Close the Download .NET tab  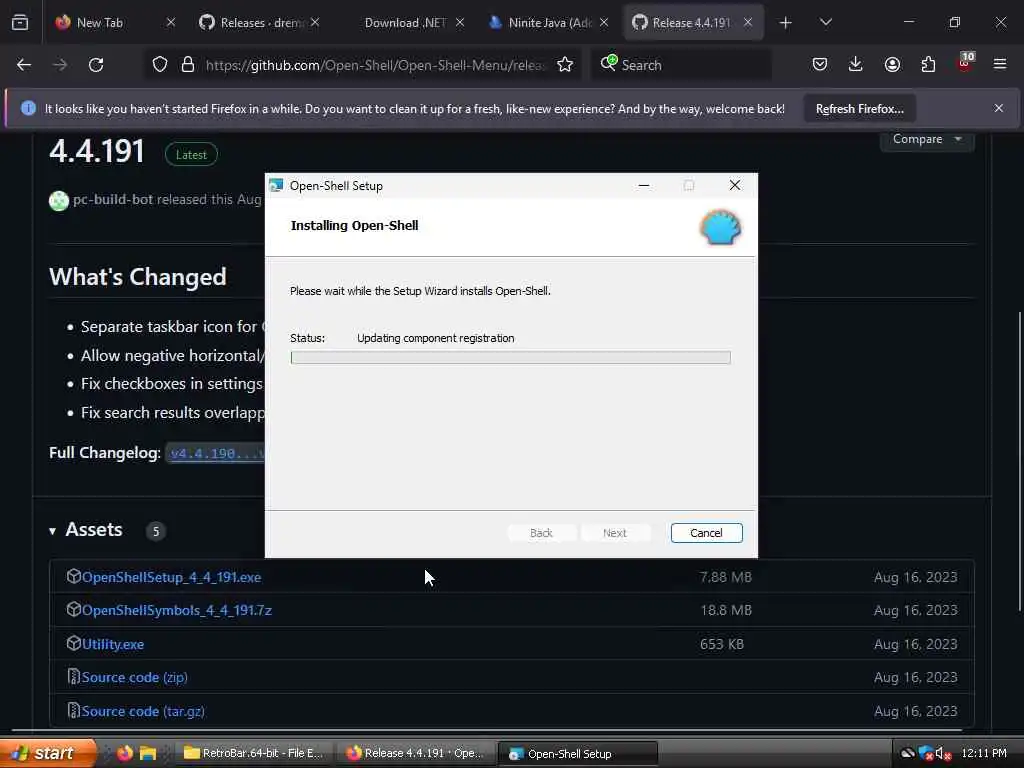pyautogui.click(x=460, y=23)
